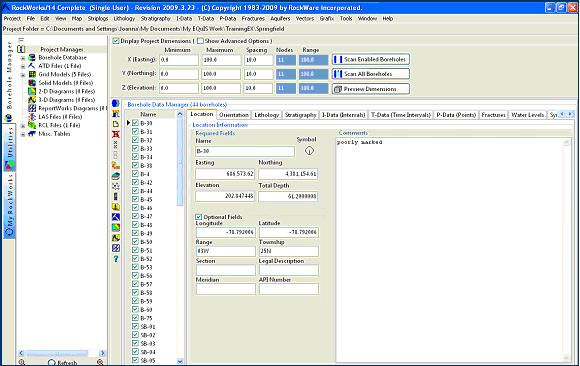Click borehole list vertical scrollbar thumb
The width and height of the screenshot is (580, 366).
coord(180,162)
